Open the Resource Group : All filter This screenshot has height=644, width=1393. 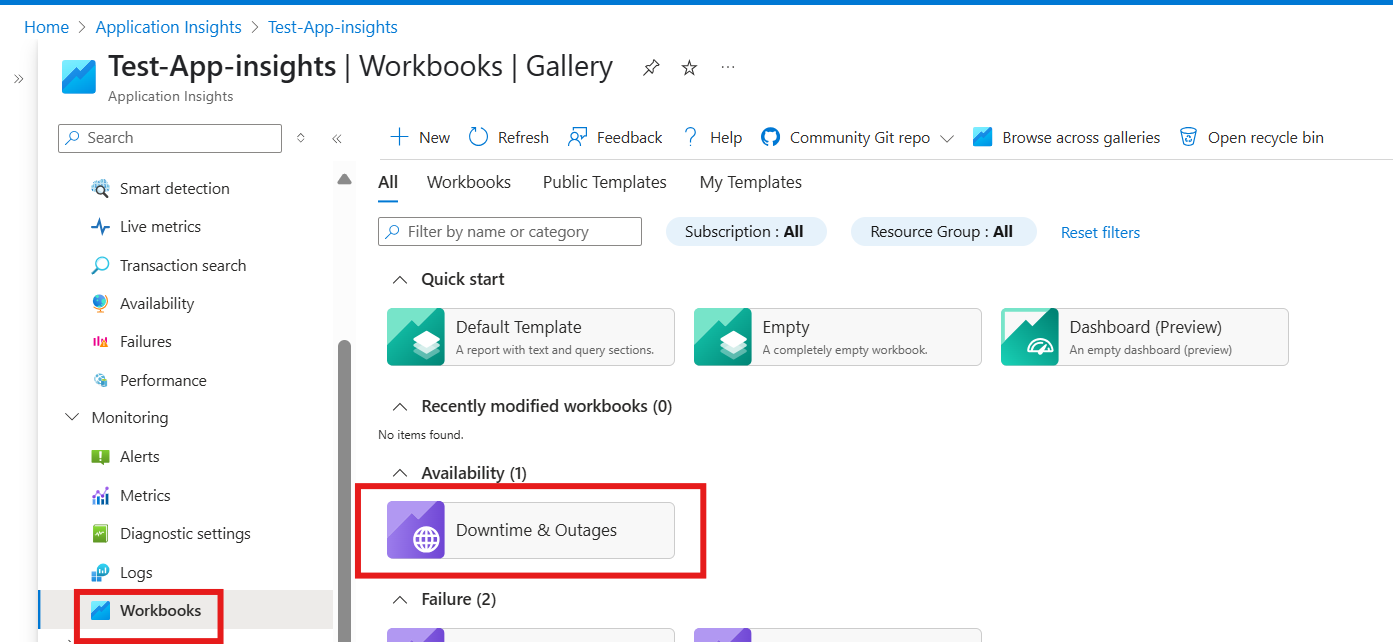943,231
